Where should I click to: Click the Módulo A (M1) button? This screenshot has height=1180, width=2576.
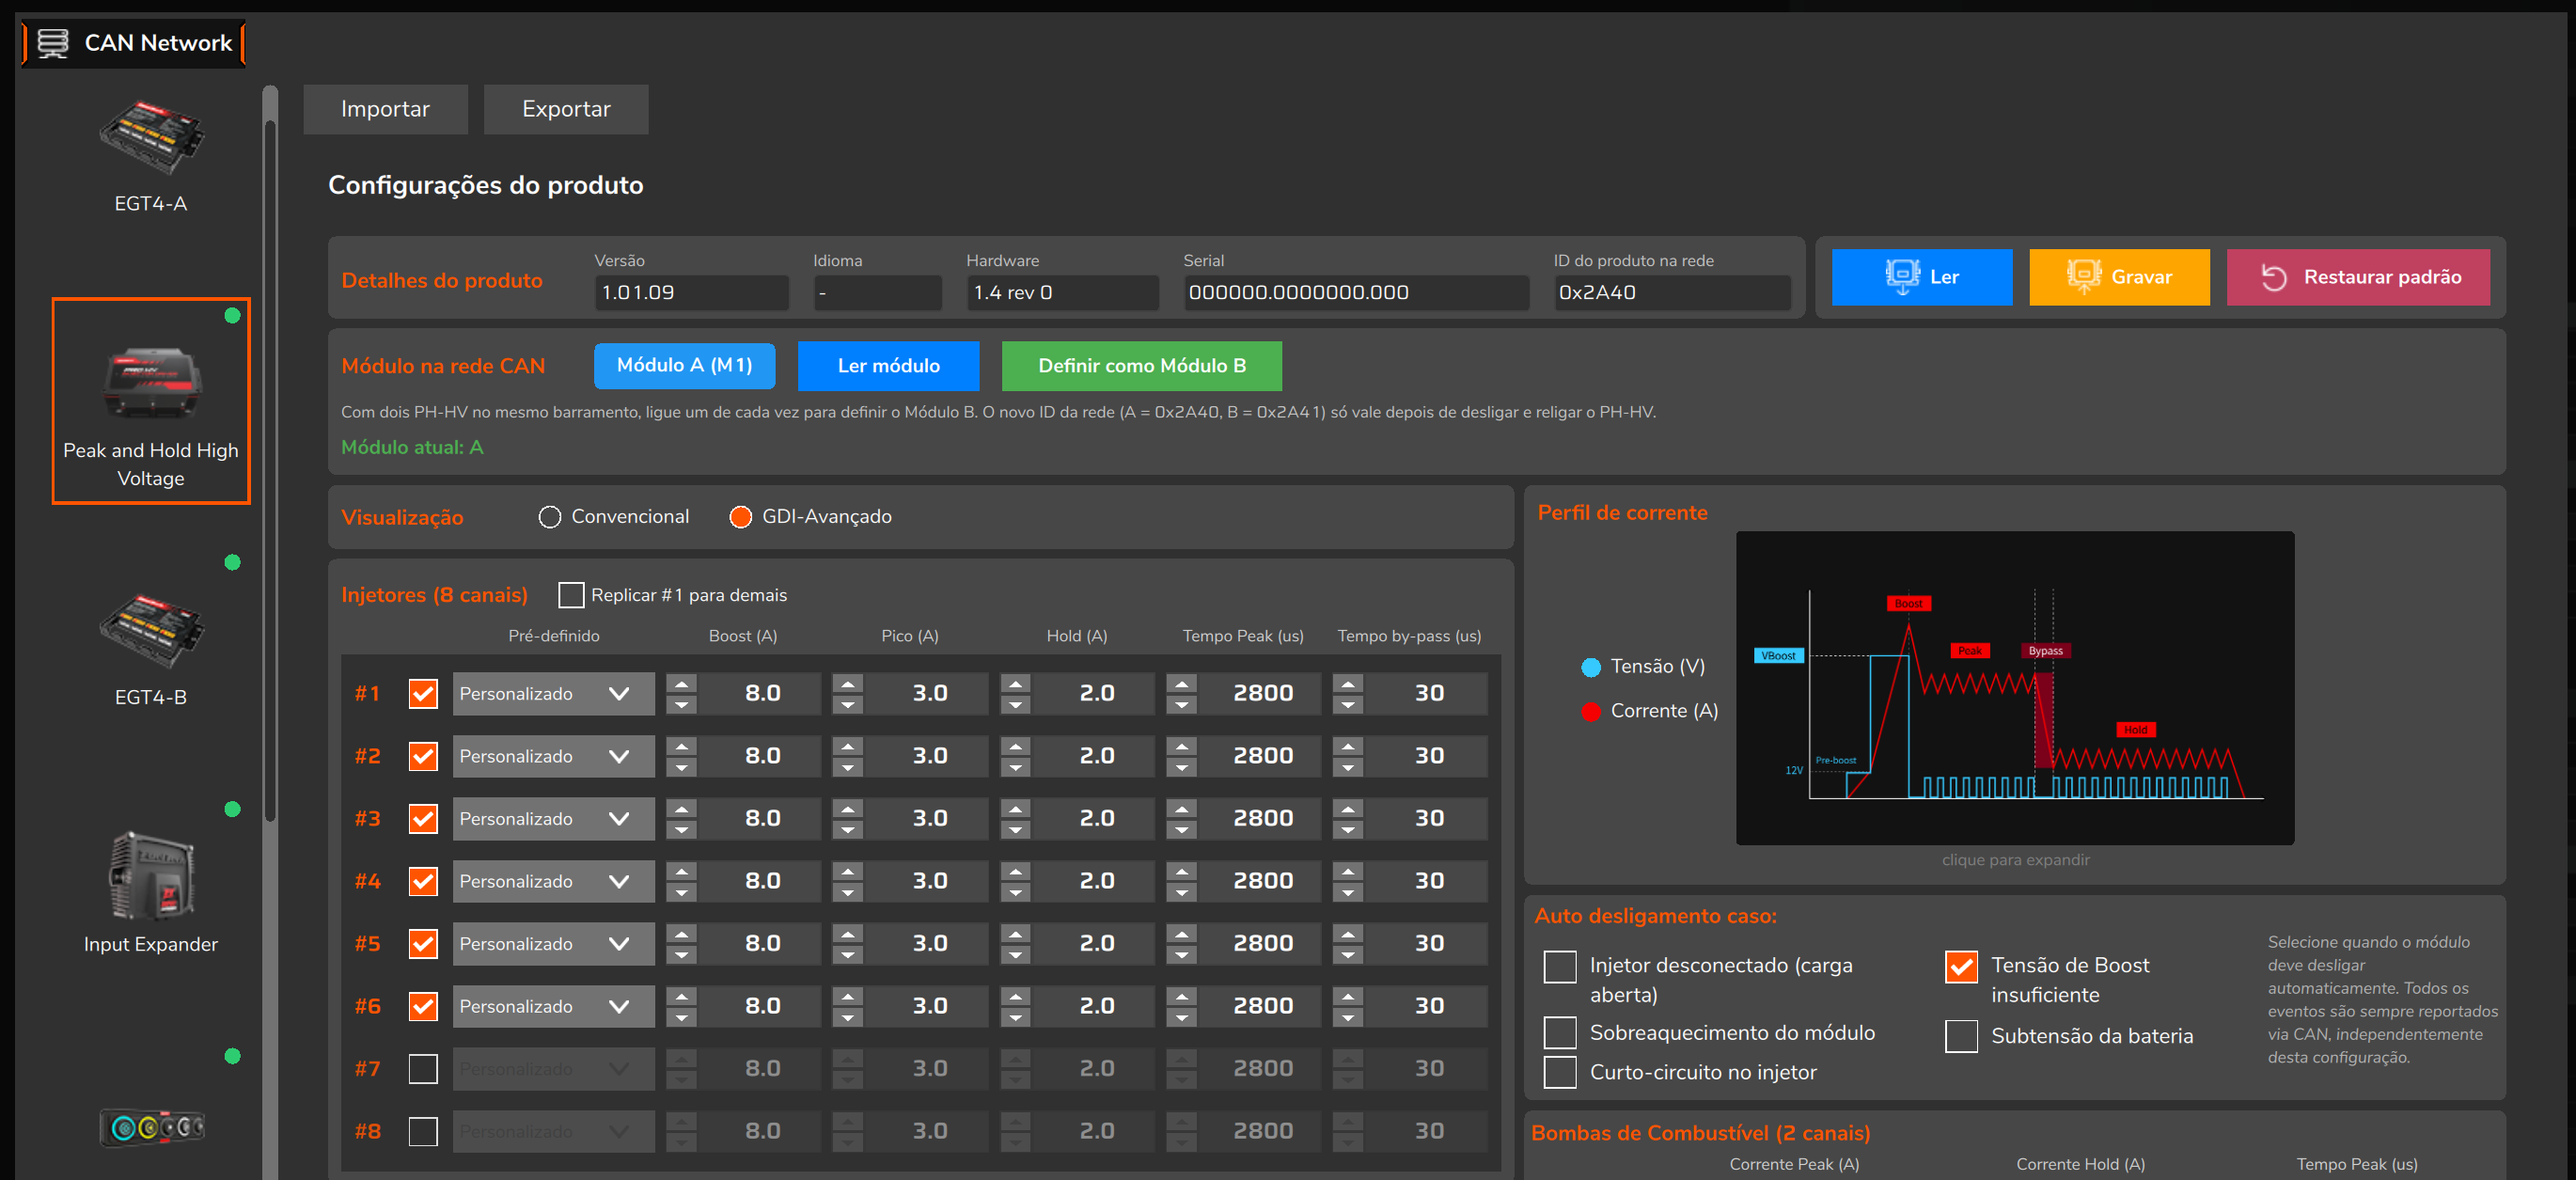684,366
